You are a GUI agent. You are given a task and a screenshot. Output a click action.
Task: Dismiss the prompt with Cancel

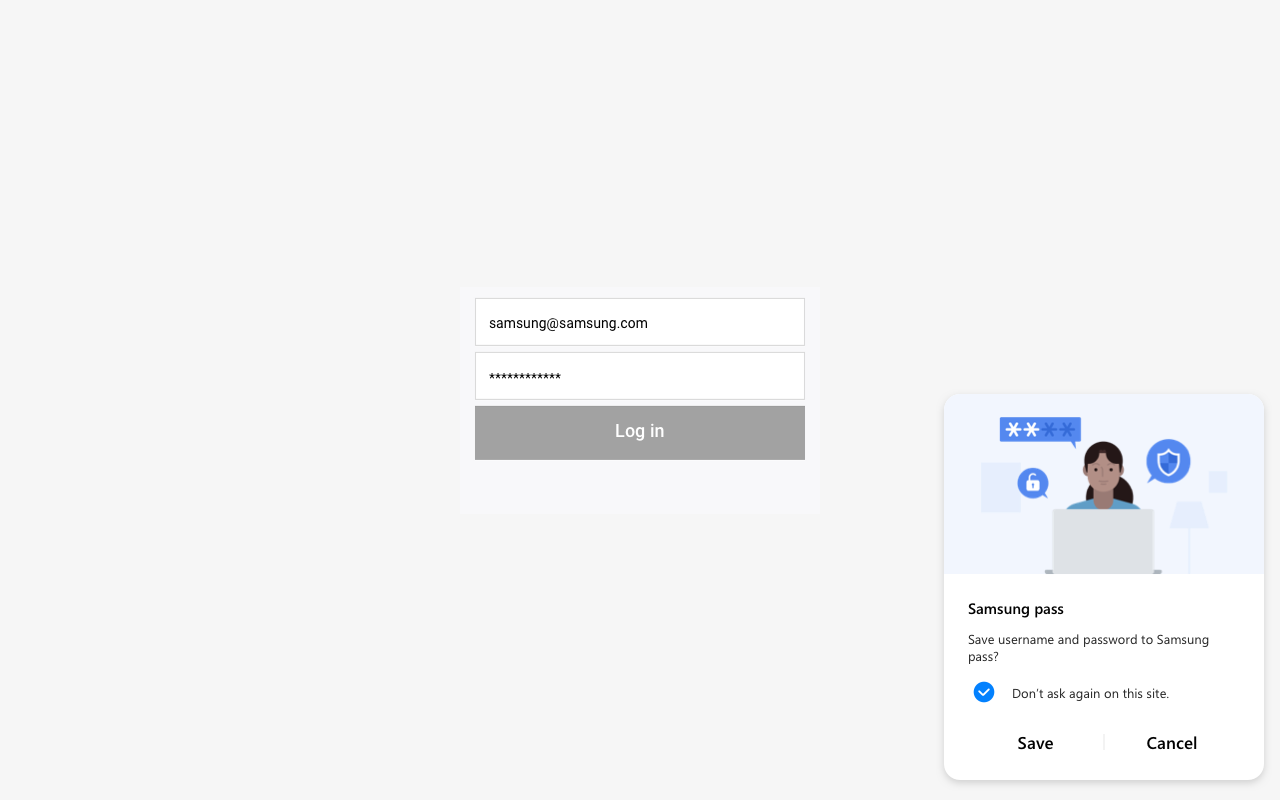point(1171,743)
